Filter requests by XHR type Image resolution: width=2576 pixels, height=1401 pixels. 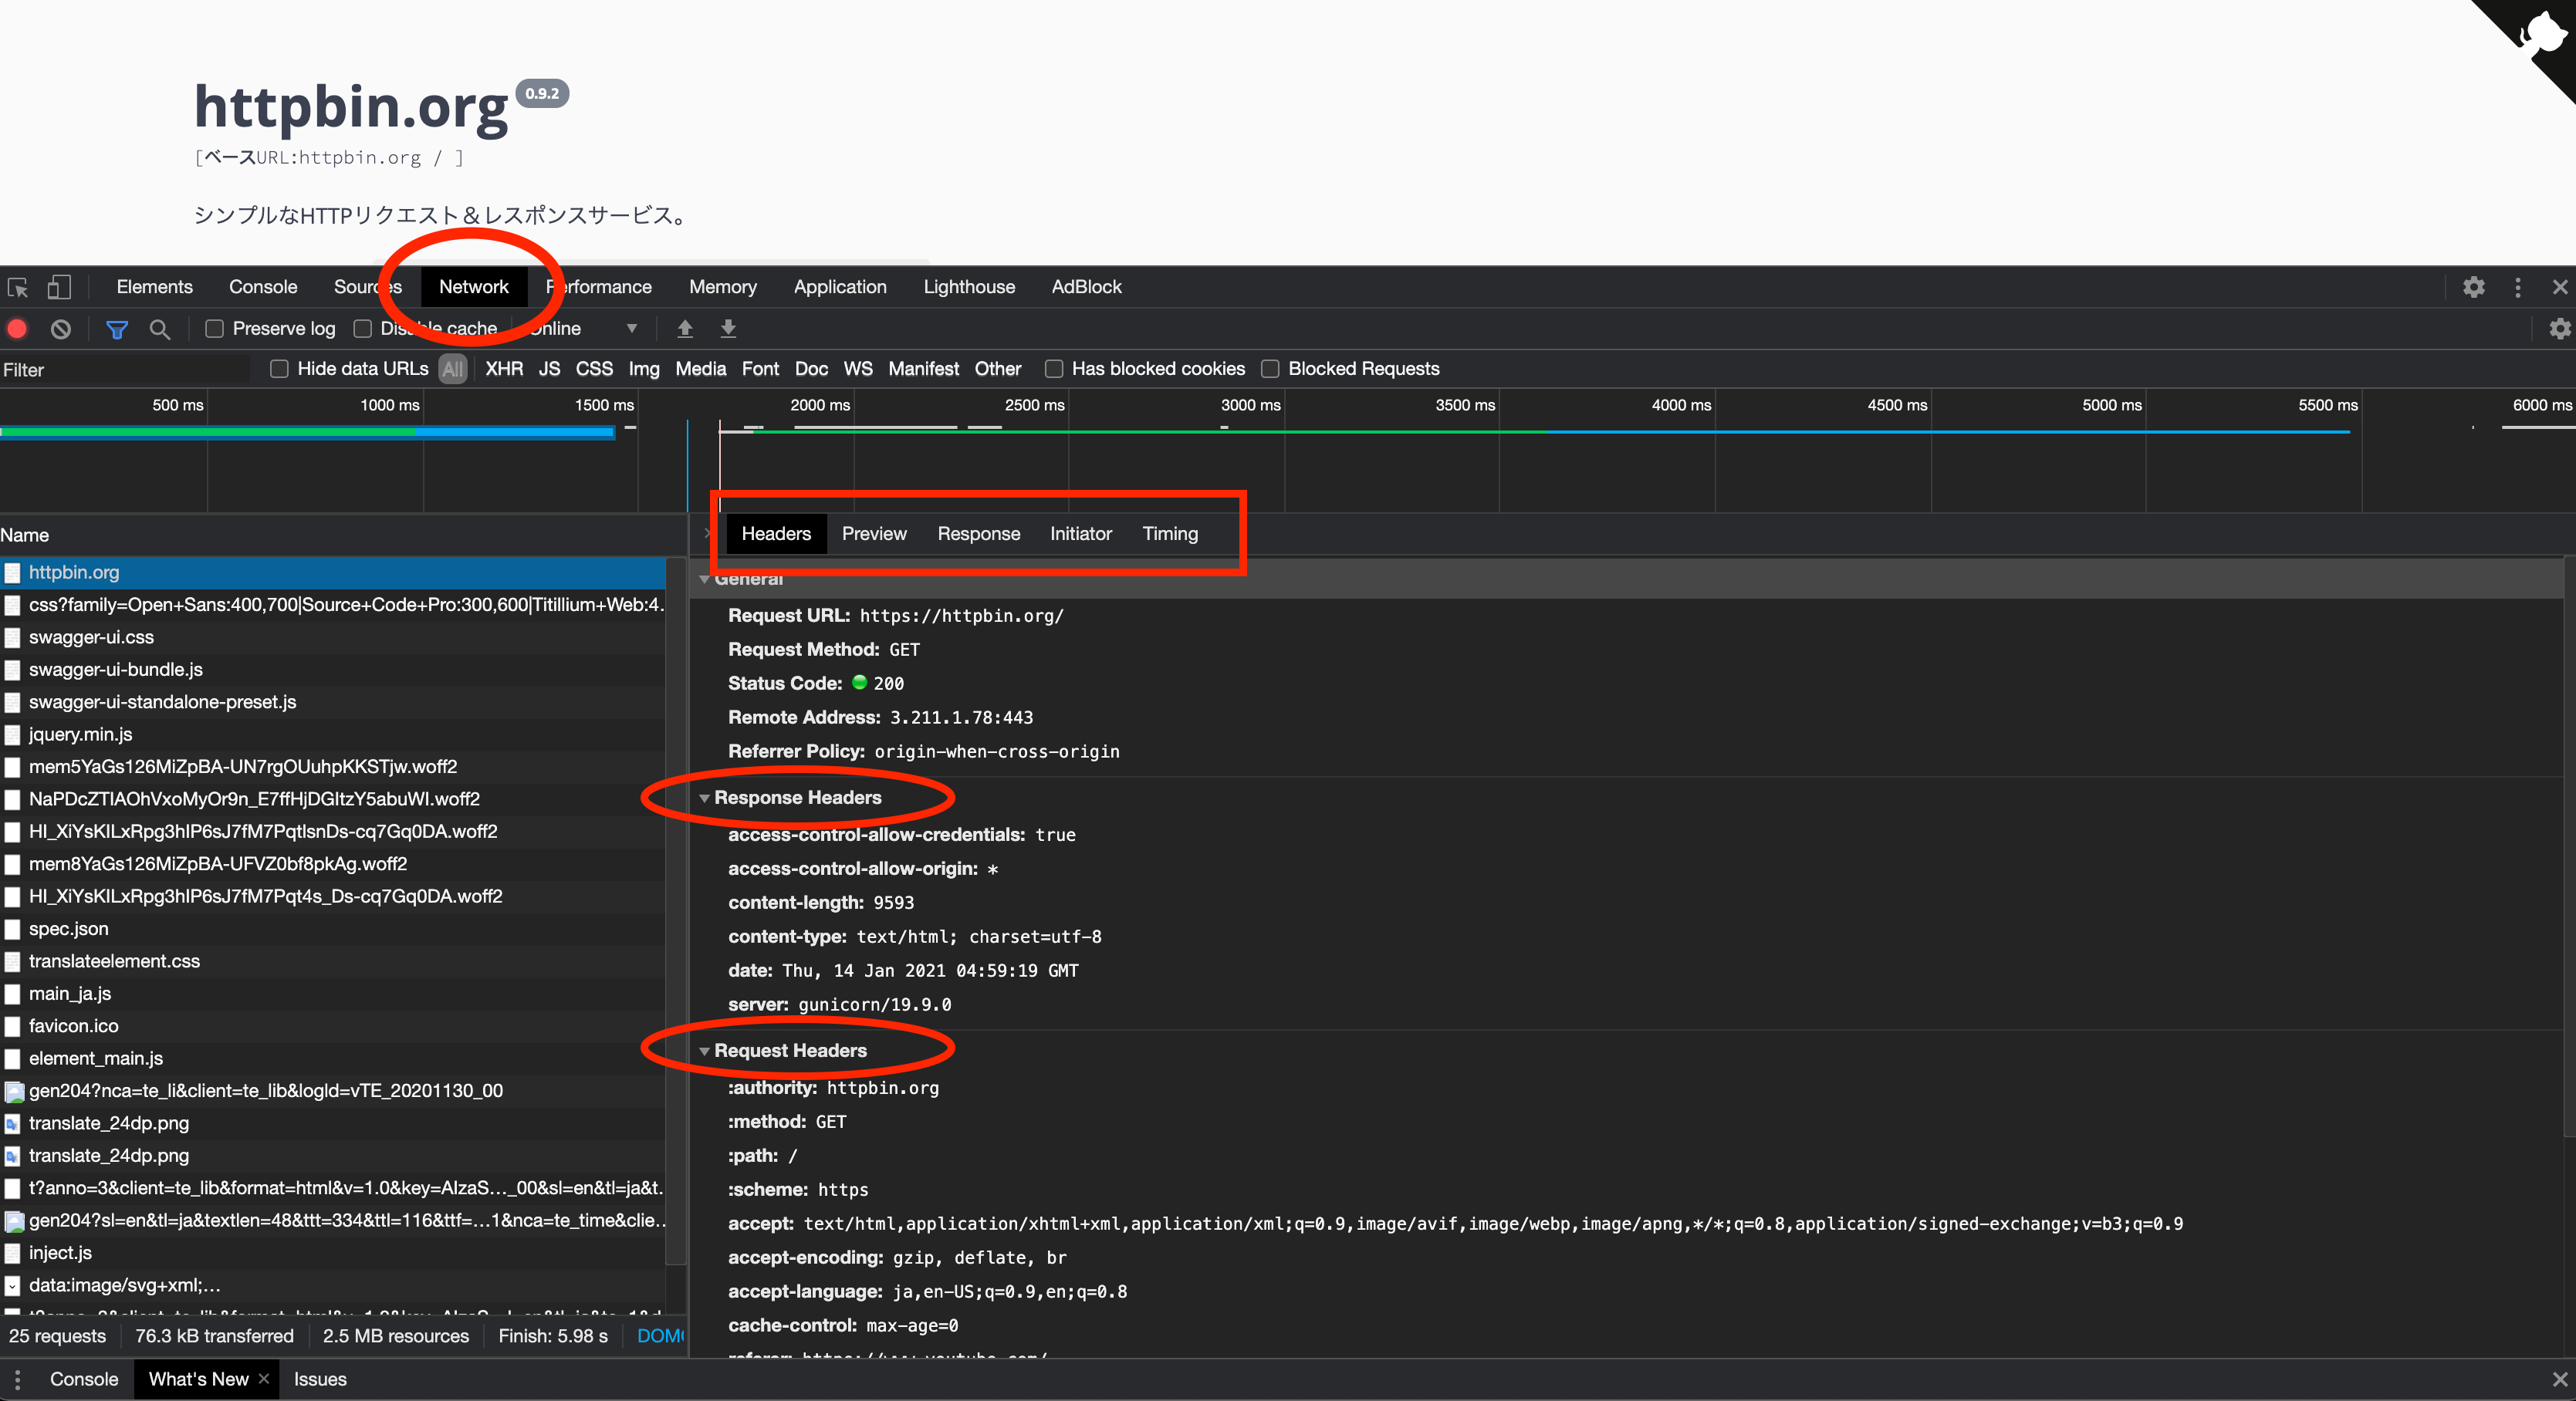[504, 369]
